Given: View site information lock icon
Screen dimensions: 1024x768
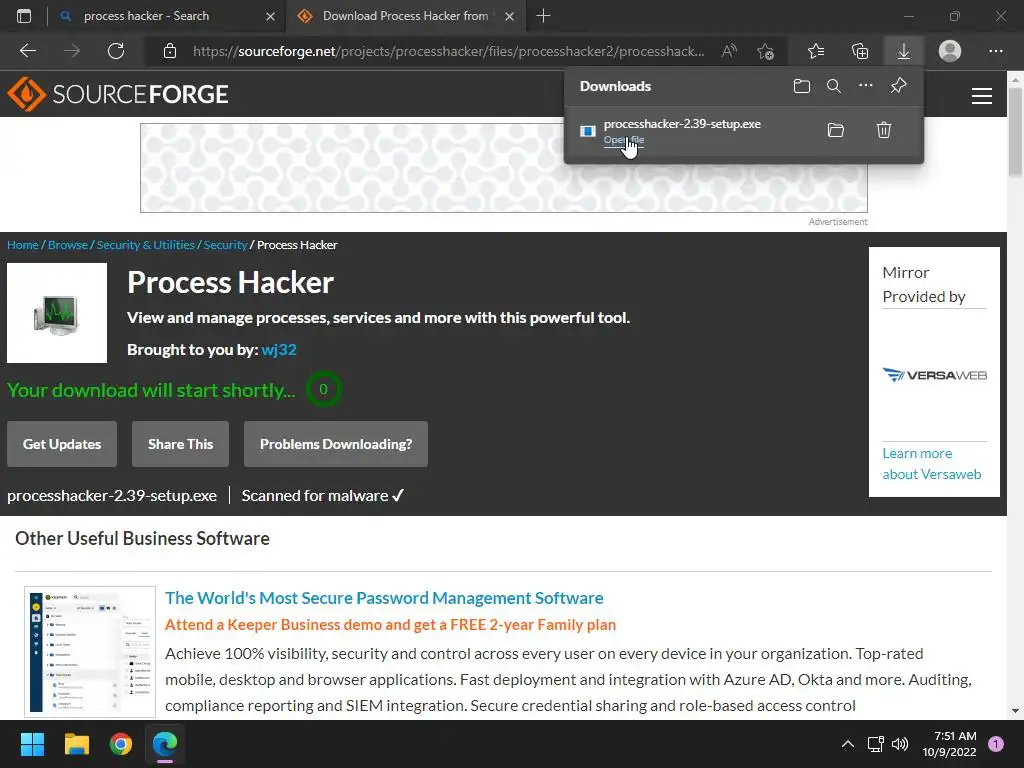Looking at the screenshot, I should [170, 51].
